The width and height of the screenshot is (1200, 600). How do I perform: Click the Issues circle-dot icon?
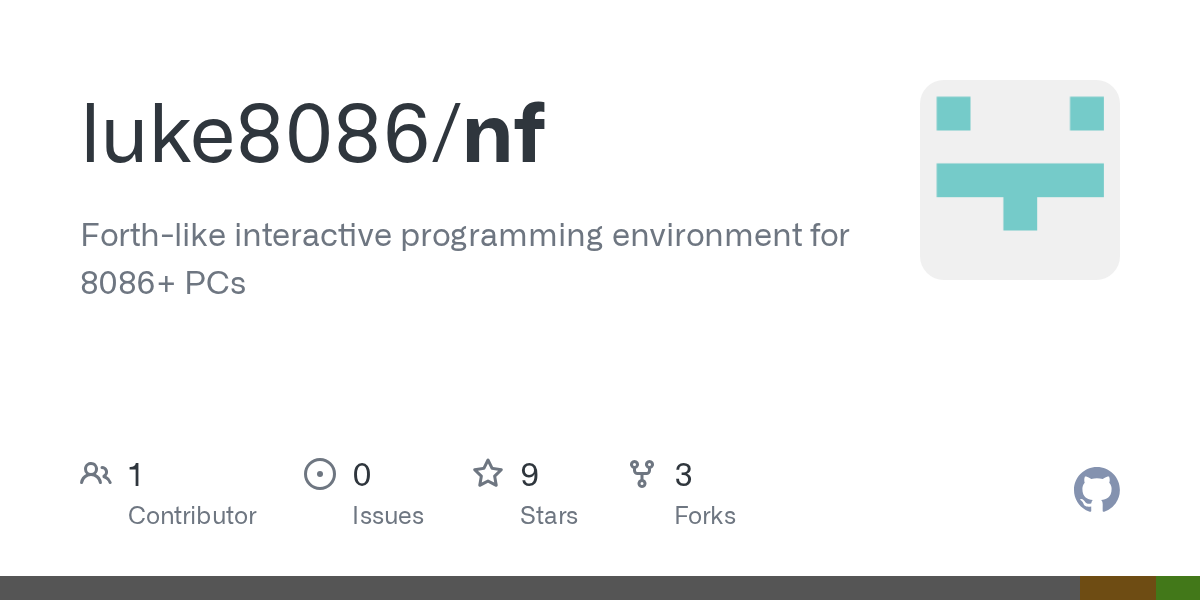pos(319,474)
